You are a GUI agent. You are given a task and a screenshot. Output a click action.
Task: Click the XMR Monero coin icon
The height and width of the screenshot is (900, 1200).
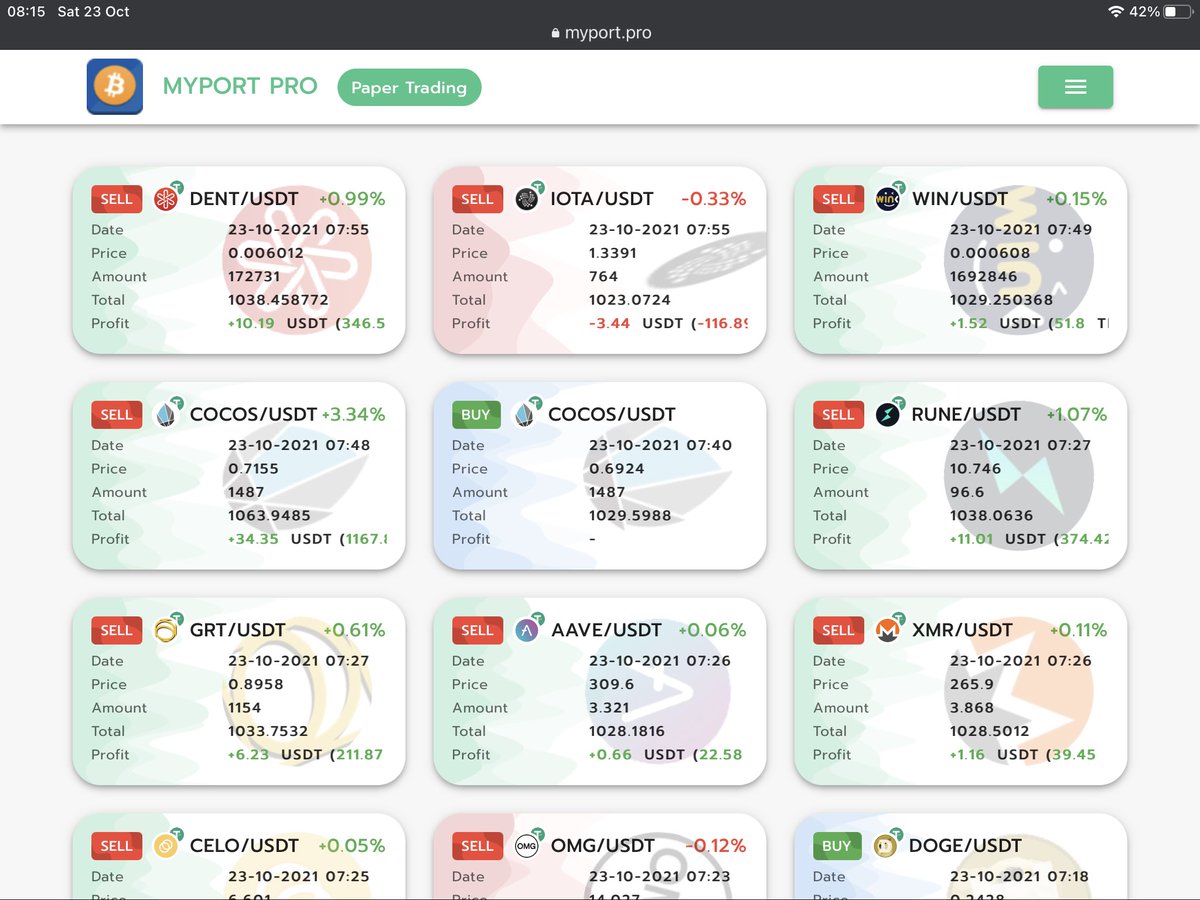pyautogui.click(x=888, y=630)
